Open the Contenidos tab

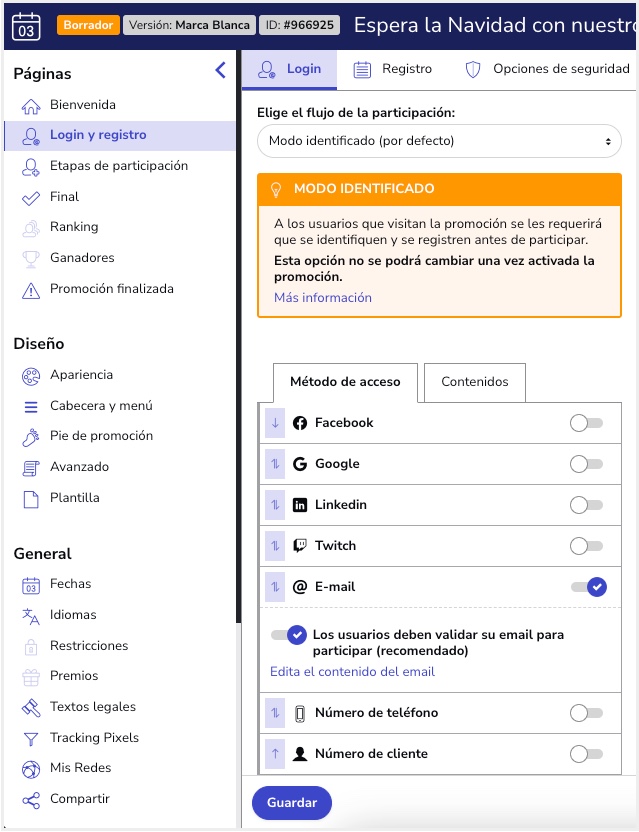[x=475, y=382]
